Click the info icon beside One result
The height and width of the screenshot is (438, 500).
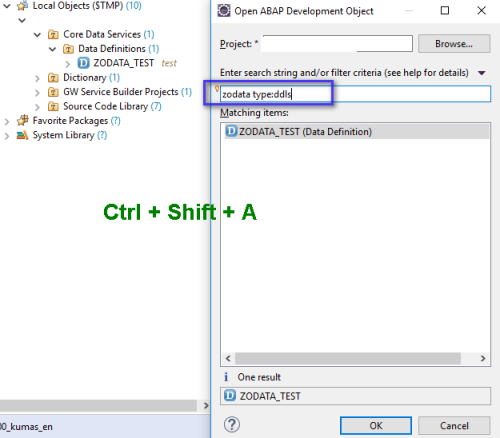point(226,377)
